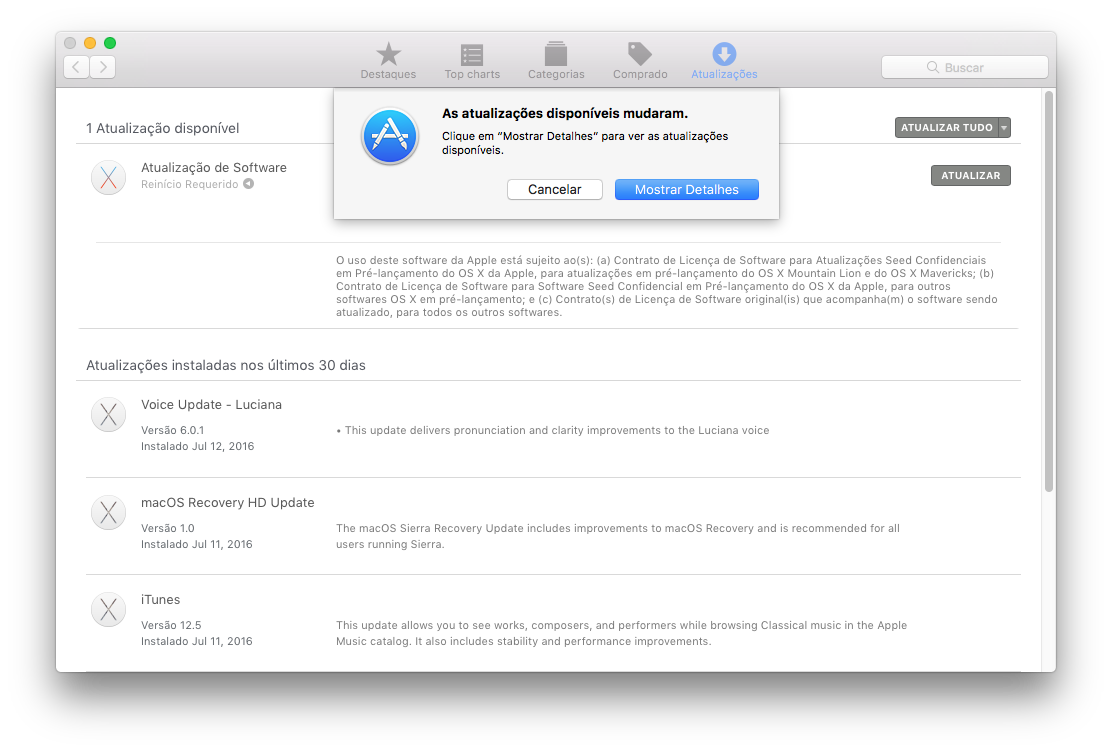Click the App Store icon in dialog
This screenshot has height=752, width=1112.
click(389, 136)
